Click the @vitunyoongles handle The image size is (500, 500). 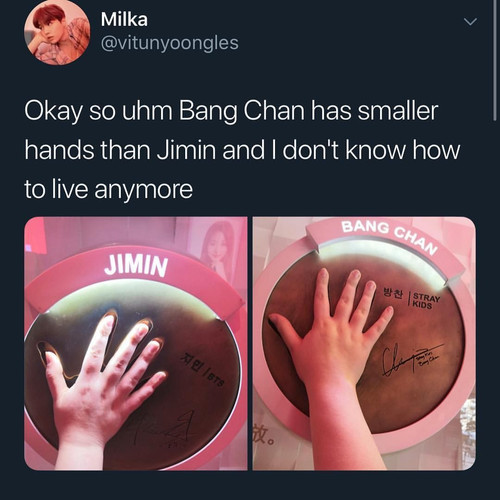[x=170, y=43]
